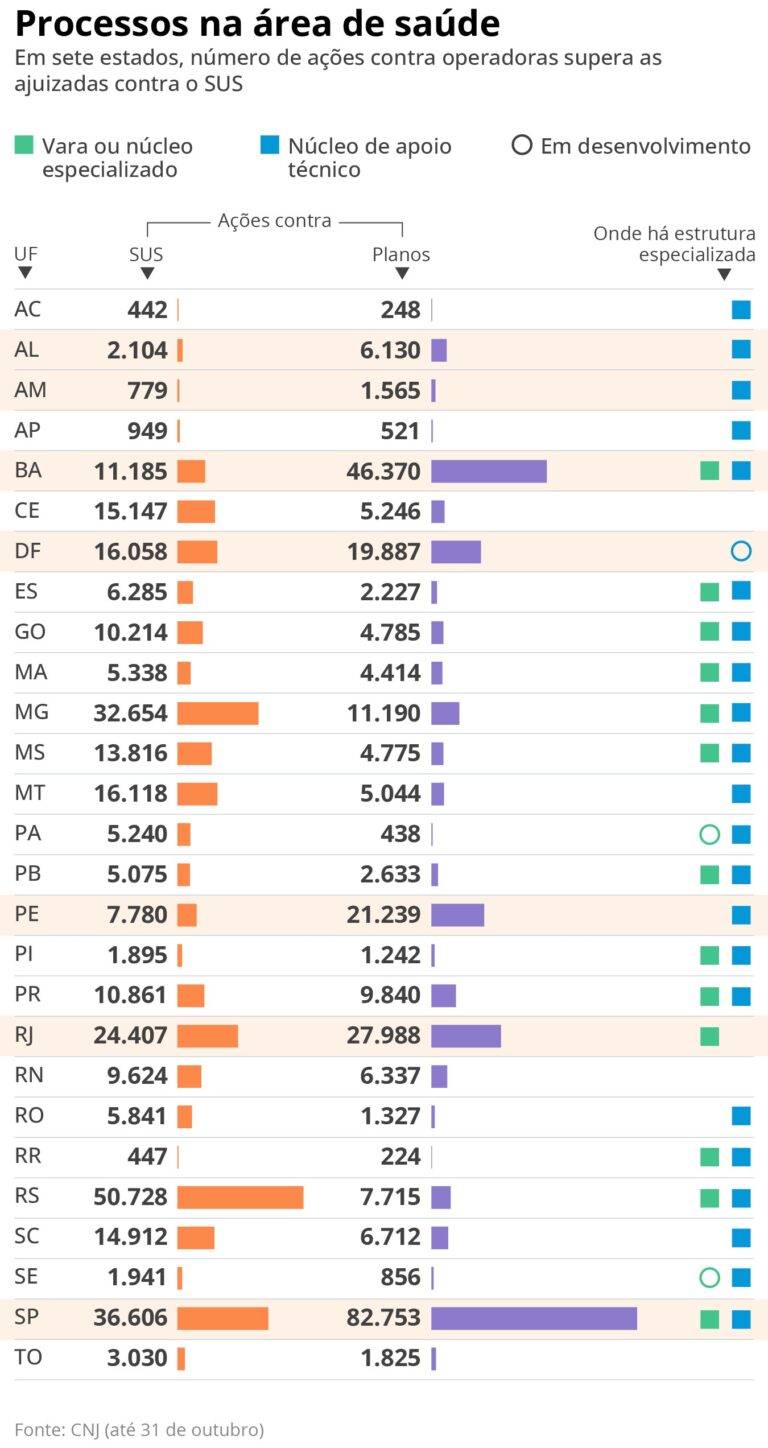Click the arrow under the SUS column header
Viewport: 768px width, 1448px height.
(147, 273)
